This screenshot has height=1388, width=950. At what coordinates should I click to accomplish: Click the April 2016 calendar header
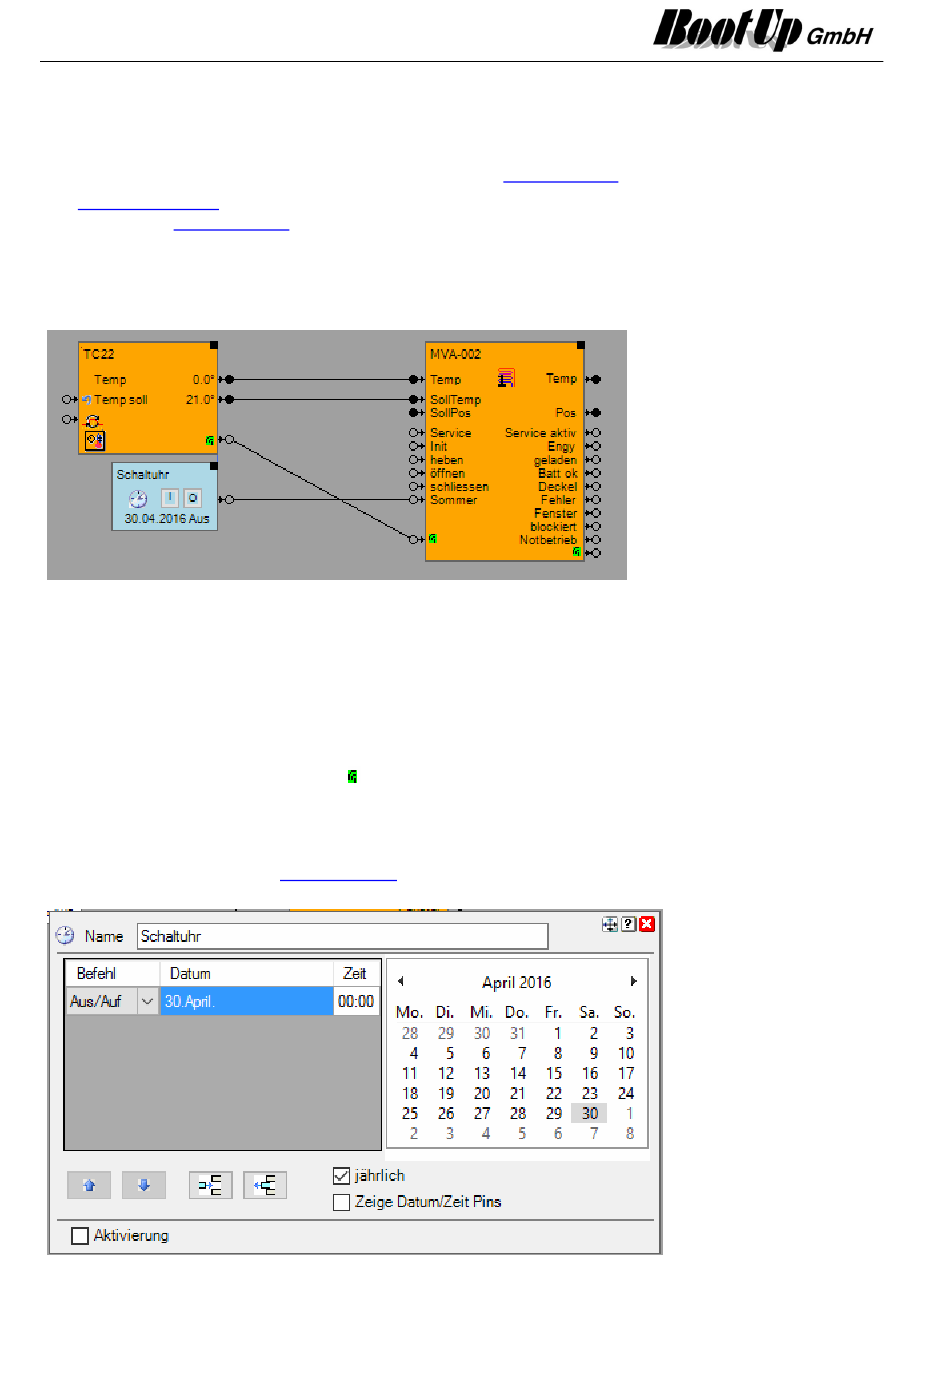click(x=517, y=982)
